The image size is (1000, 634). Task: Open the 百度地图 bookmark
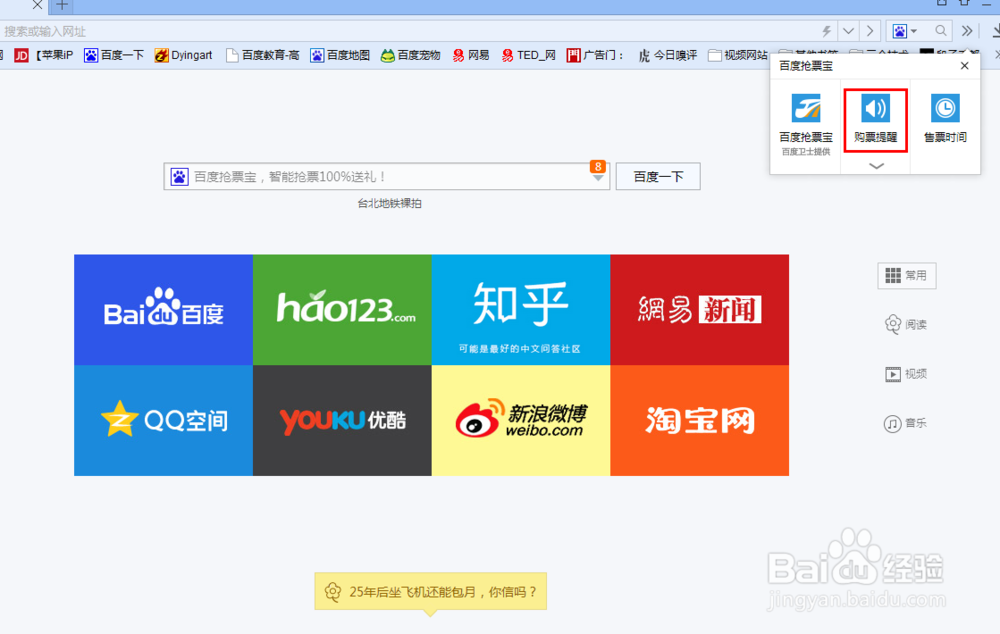[340, 55]
